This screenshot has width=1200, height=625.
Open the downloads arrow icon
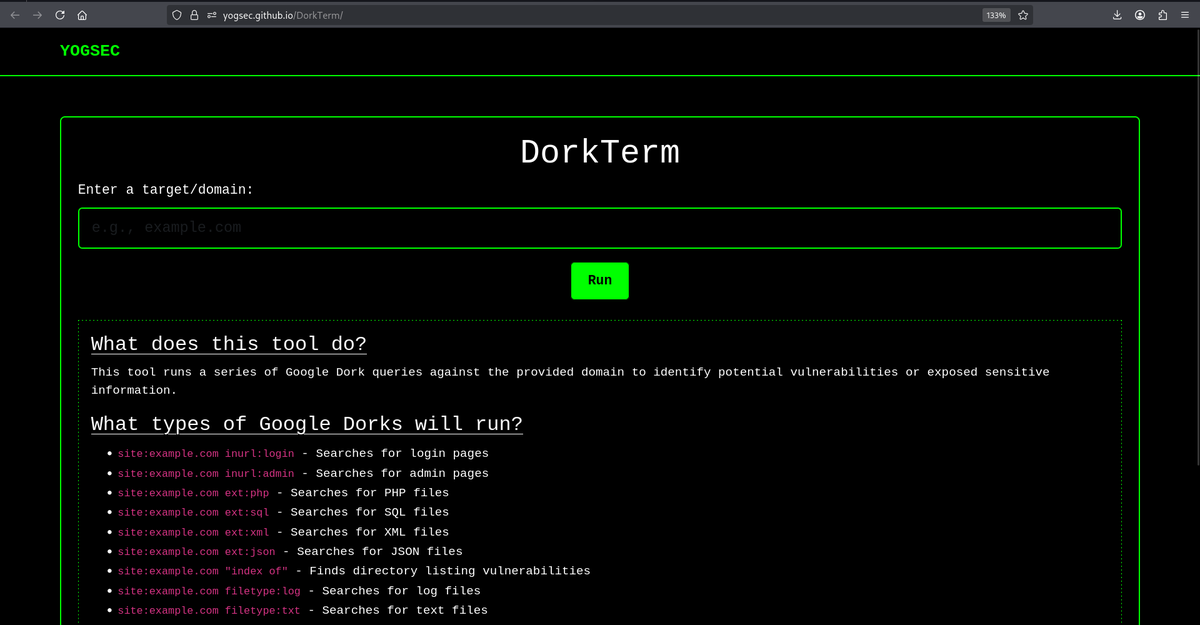[1117, 15]
